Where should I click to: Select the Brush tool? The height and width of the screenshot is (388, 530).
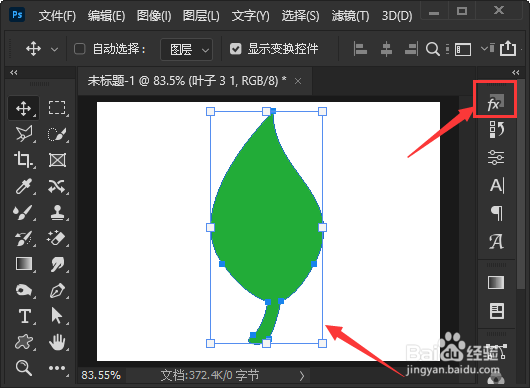tap(23, 212)
